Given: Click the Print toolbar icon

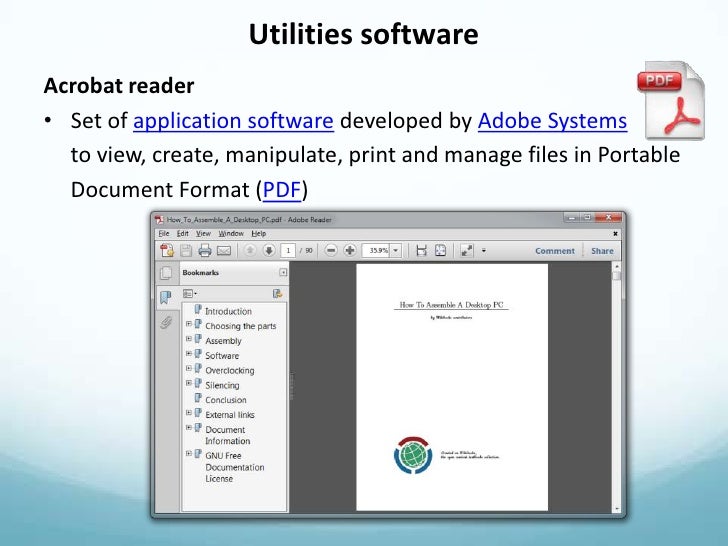Looking at the screenshot, I should pyautogui.click(x=205, y=251).
